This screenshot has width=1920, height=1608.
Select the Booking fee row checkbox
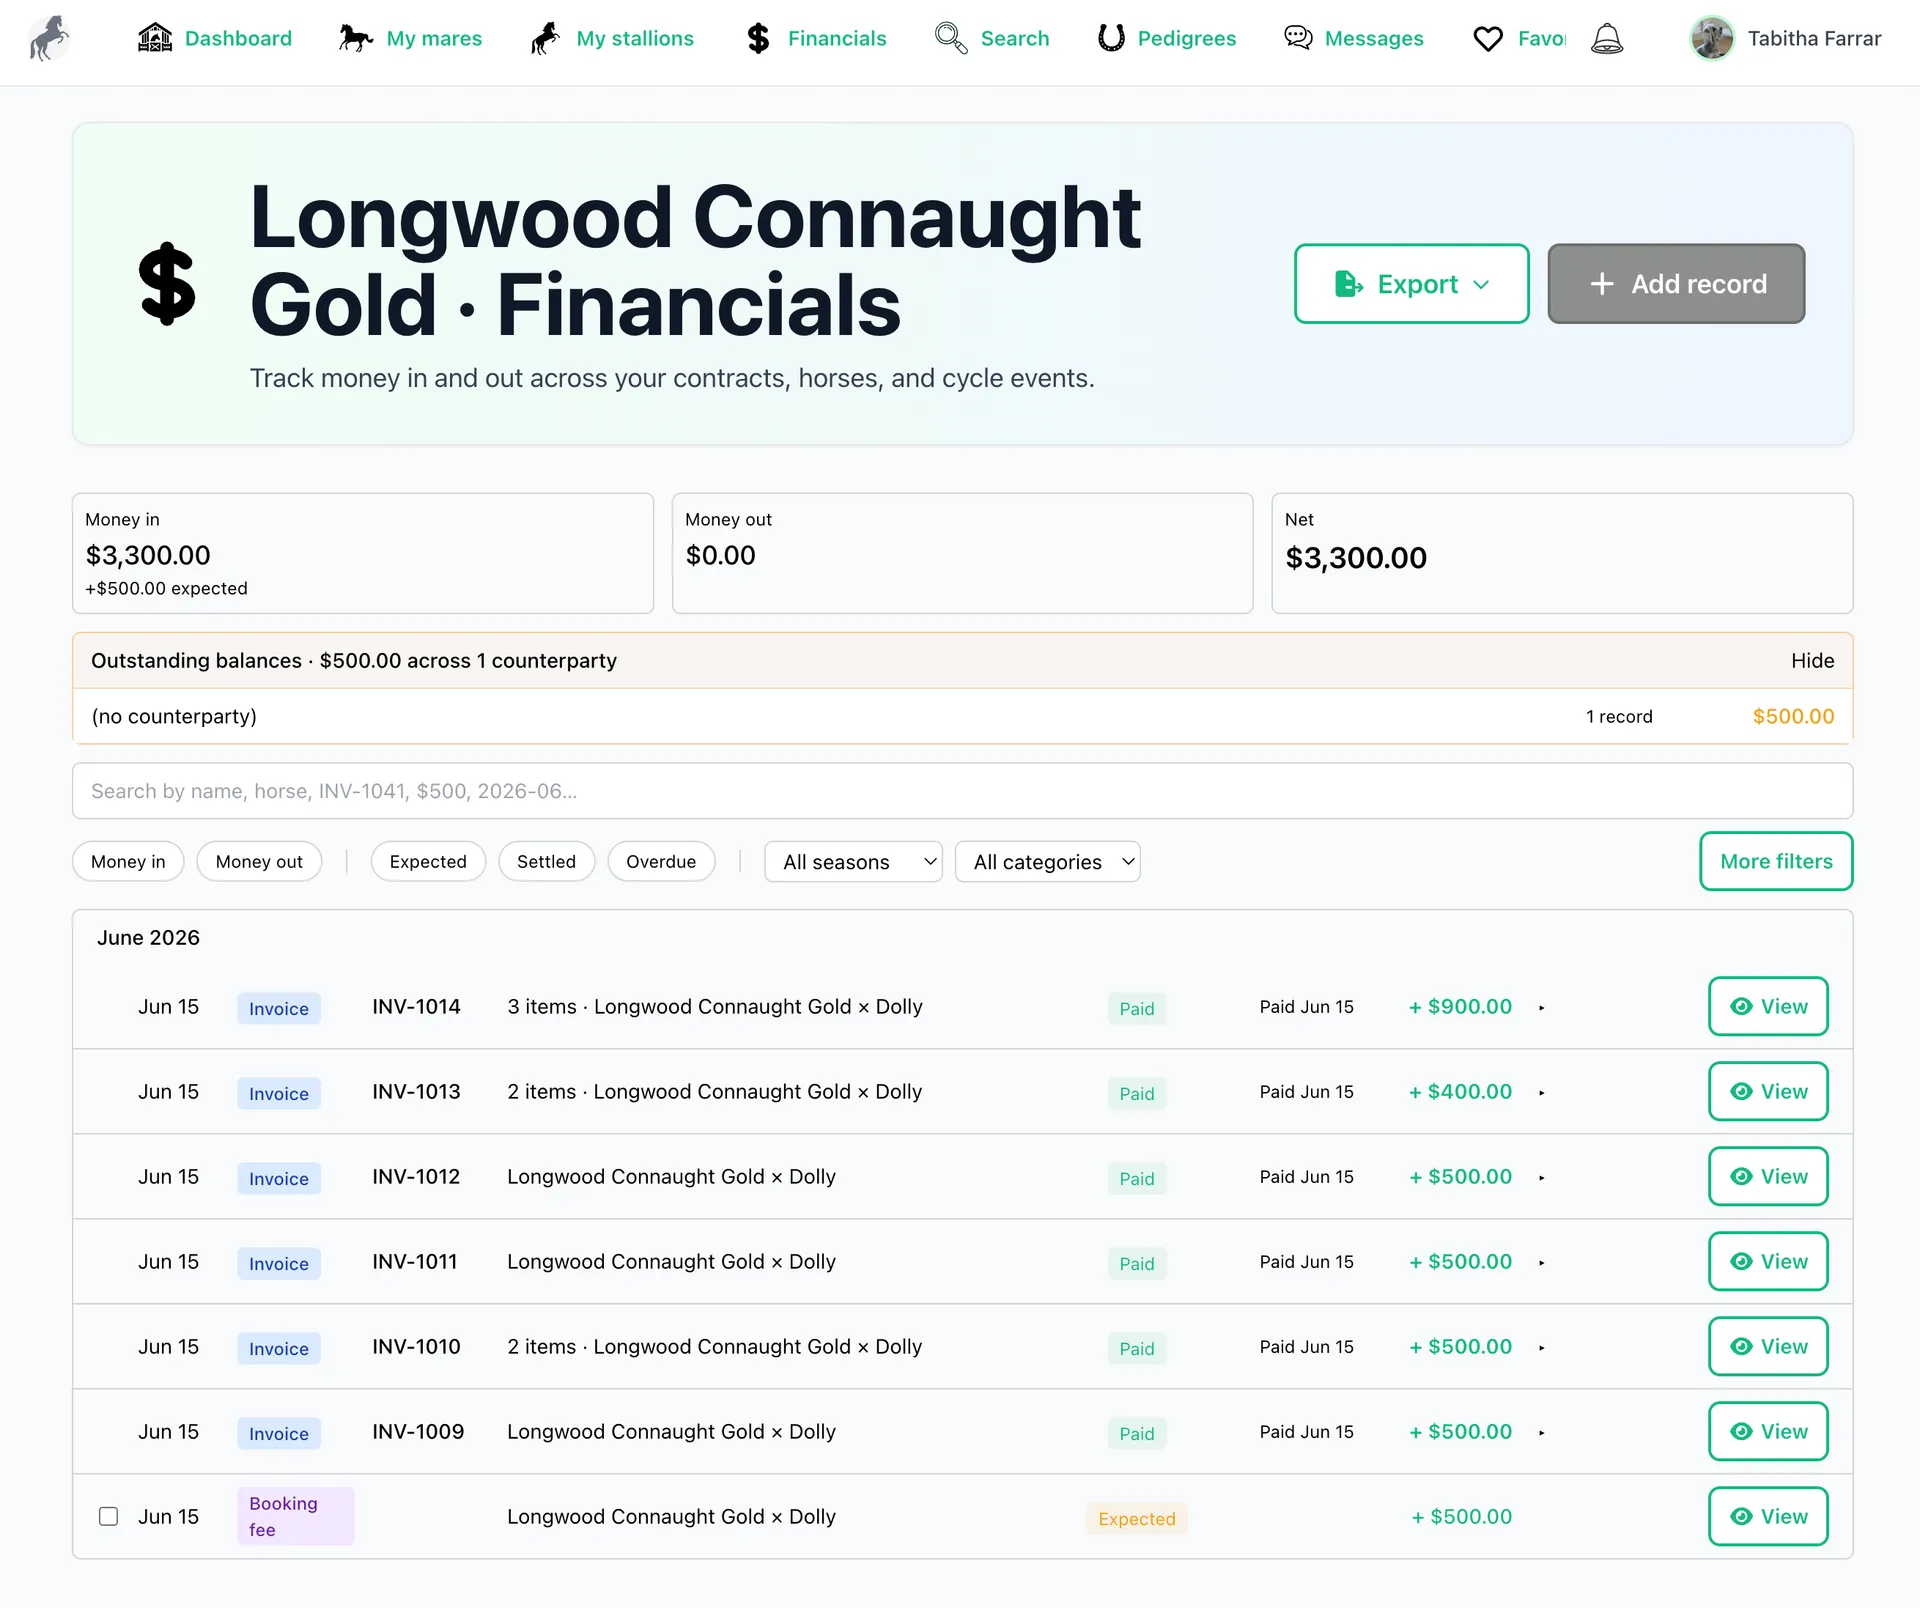click(109, 1517)
